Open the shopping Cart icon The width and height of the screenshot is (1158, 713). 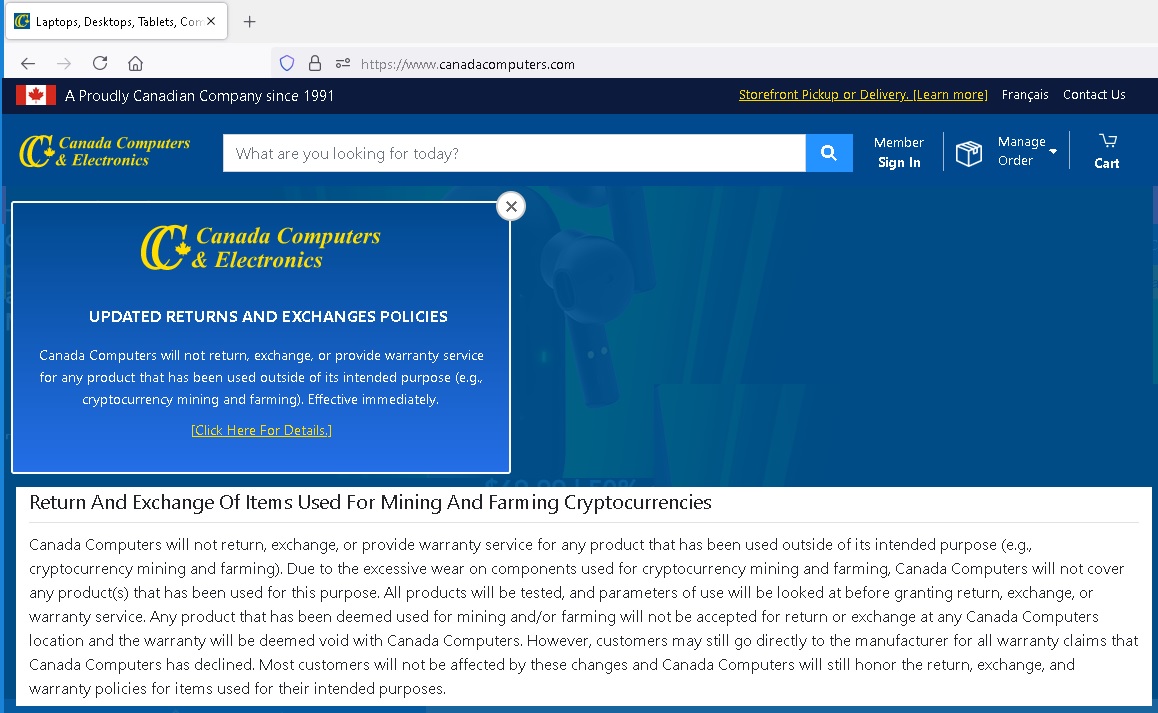[x=1106, y=151]
